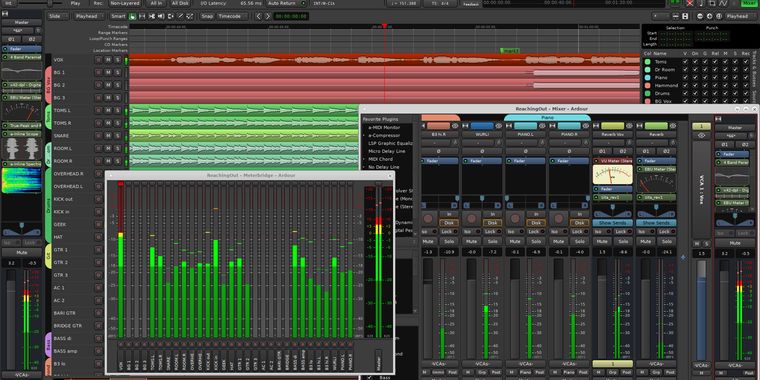Click the Fader processor on PIANO L strip
Screen dimensions: 760x380
point(525,161)
